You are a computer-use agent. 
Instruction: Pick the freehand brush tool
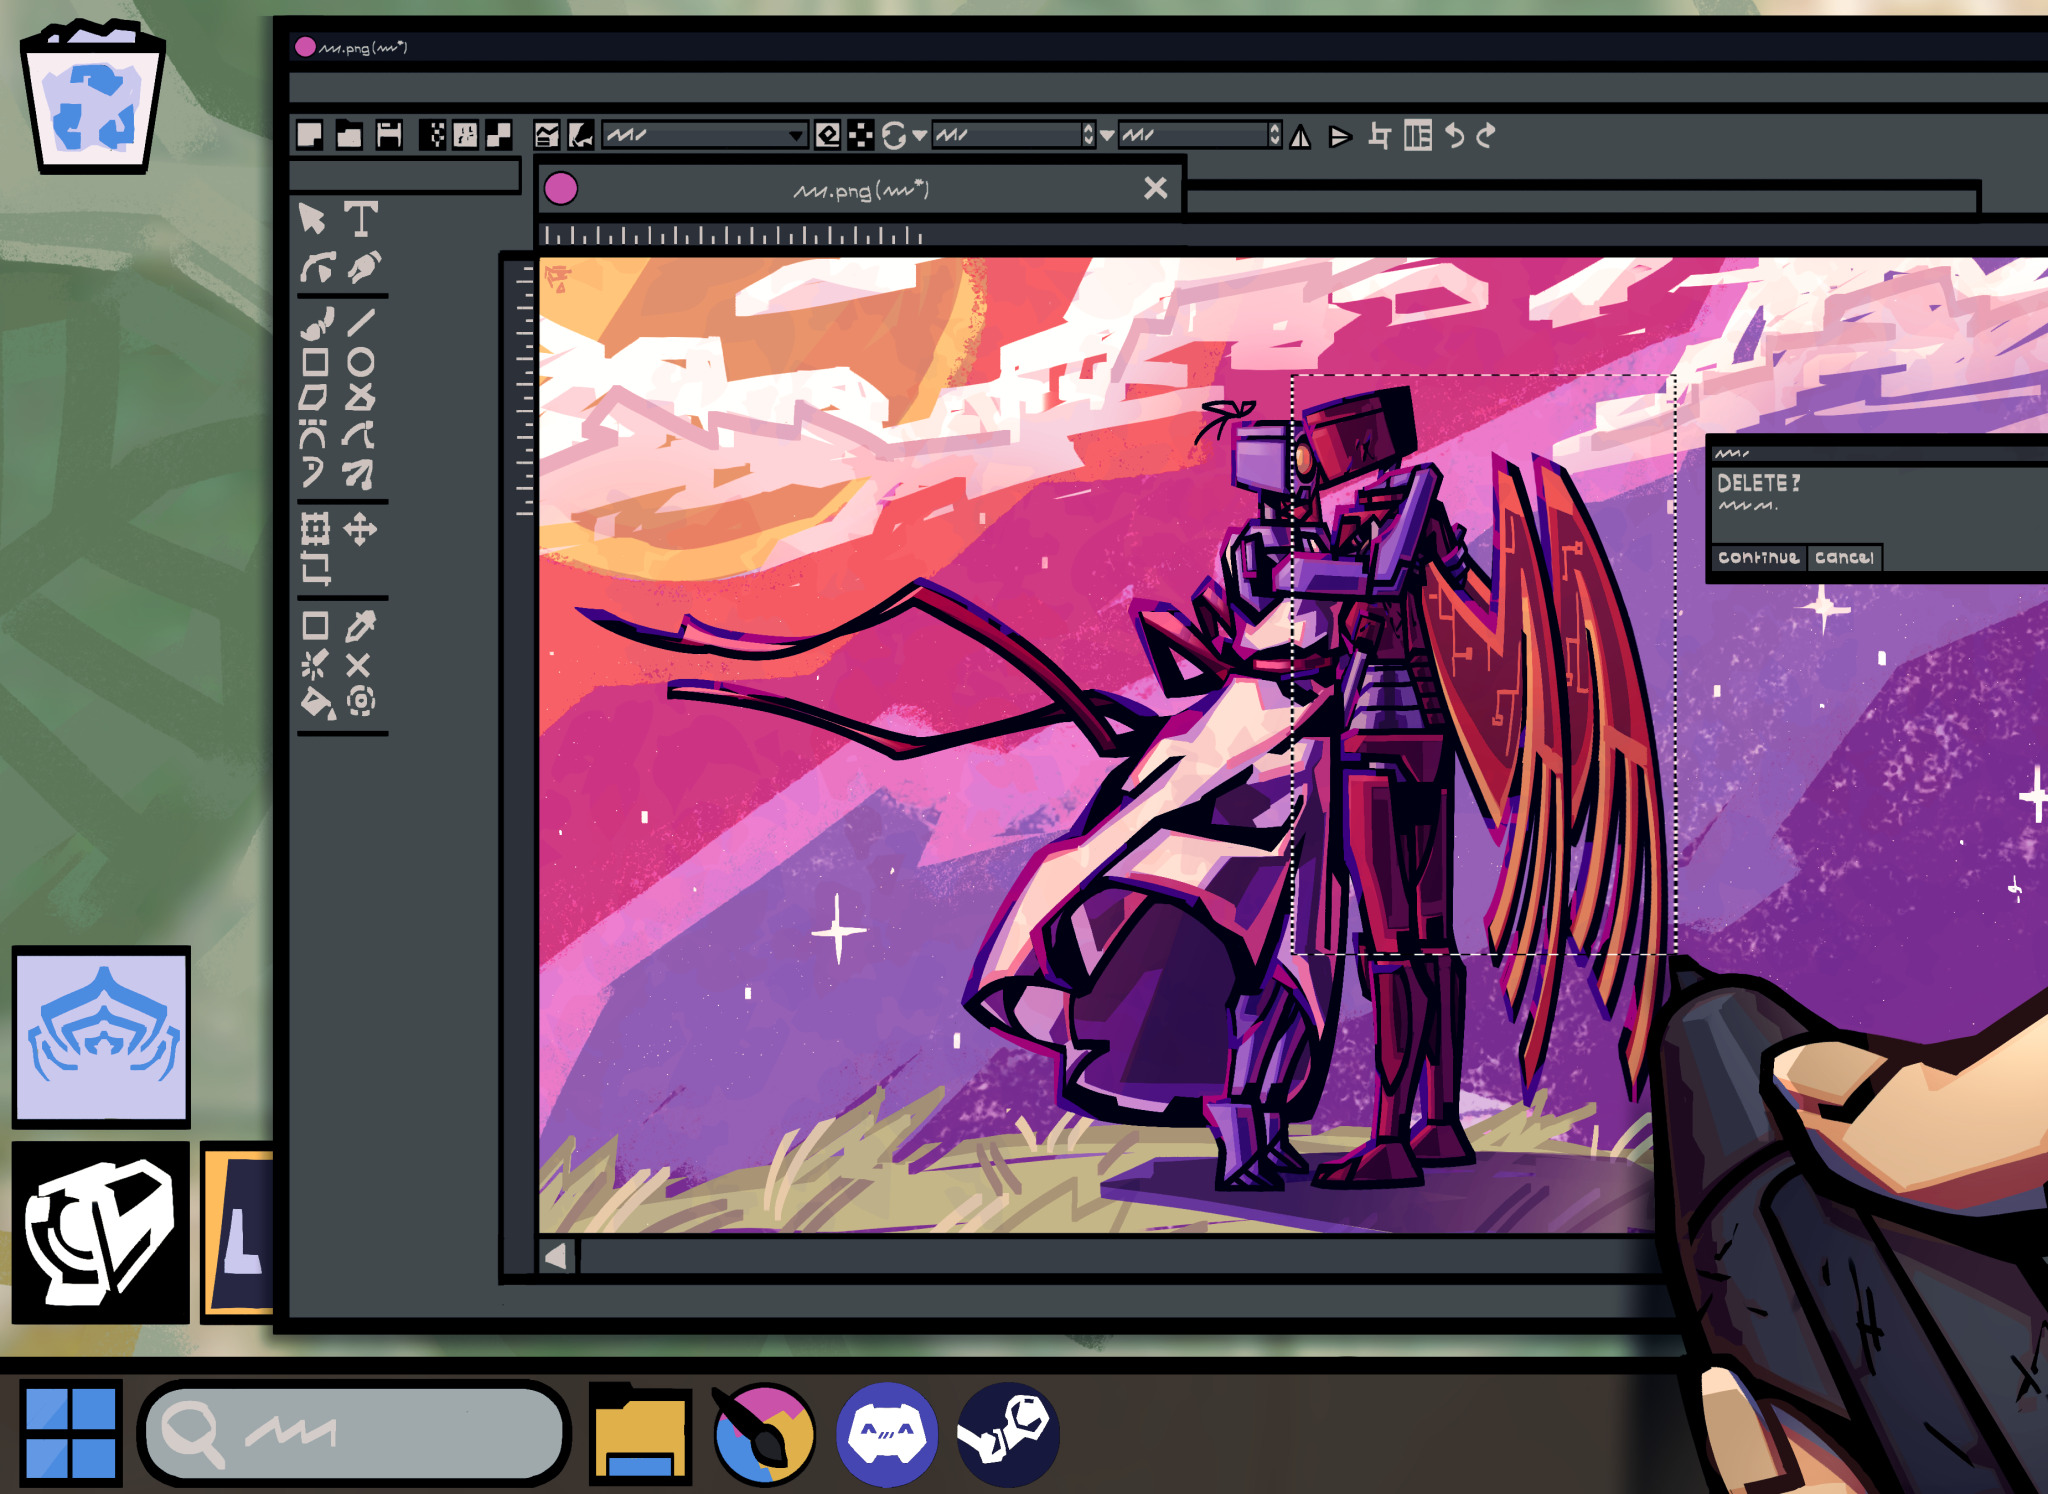(x=316, y=324)
